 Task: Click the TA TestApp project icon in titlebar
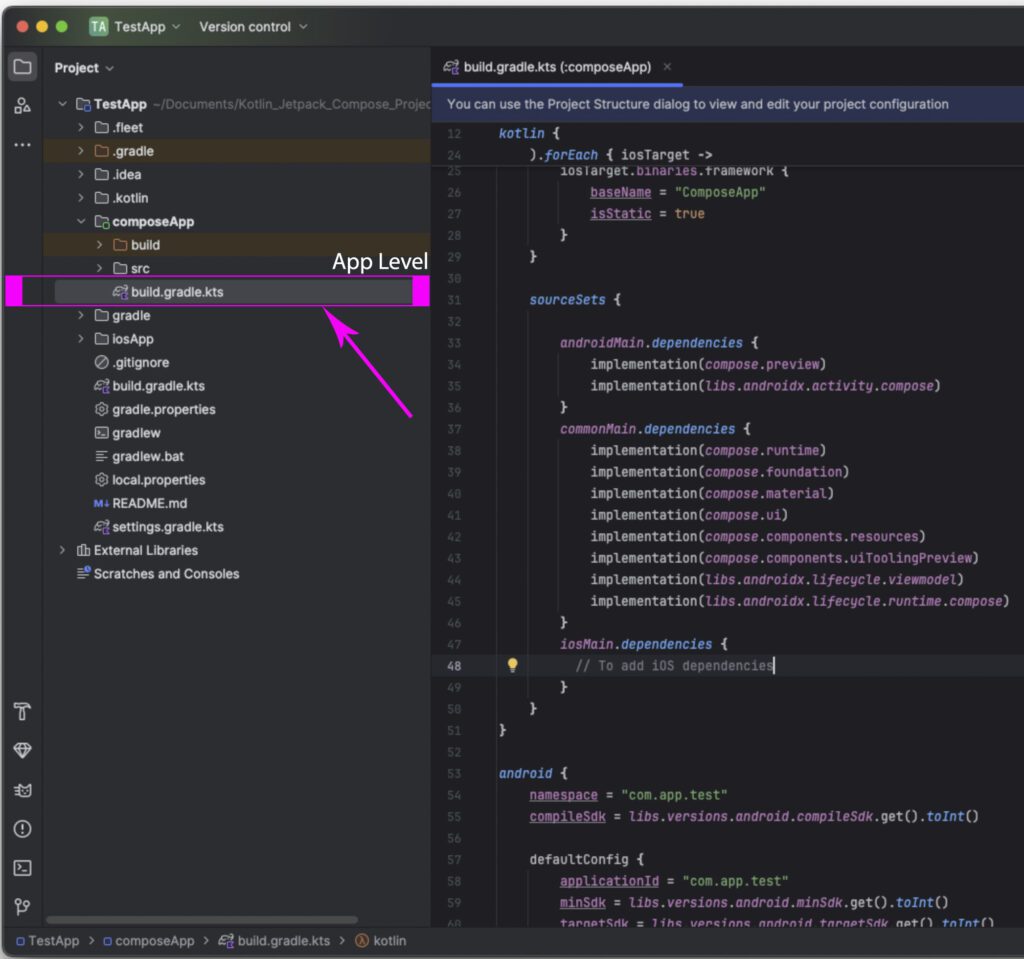[98, 27]
